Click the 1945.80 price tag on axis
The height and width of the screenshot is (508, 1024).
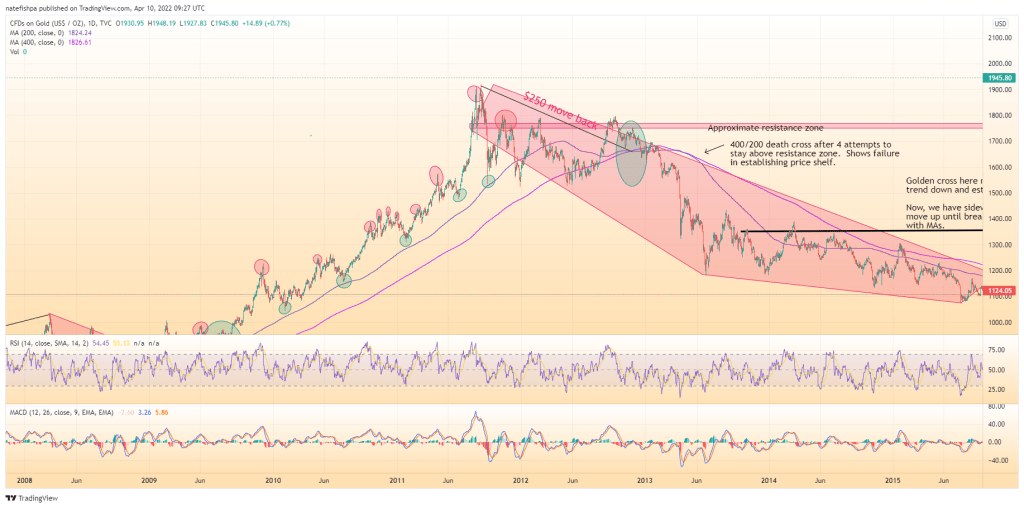(1001, 78)
